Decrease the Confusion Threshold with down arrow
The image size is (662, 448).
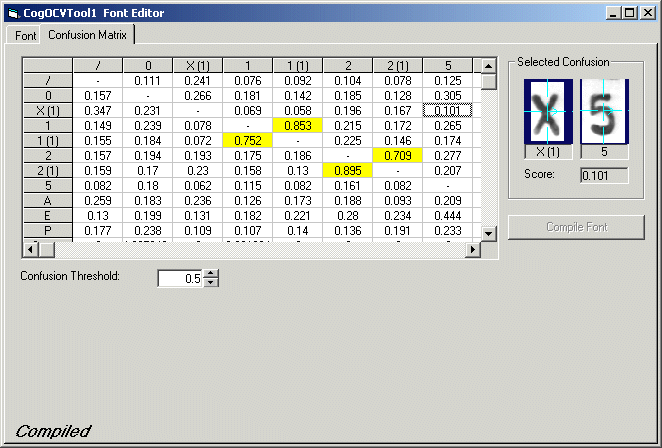click(211, 282)
